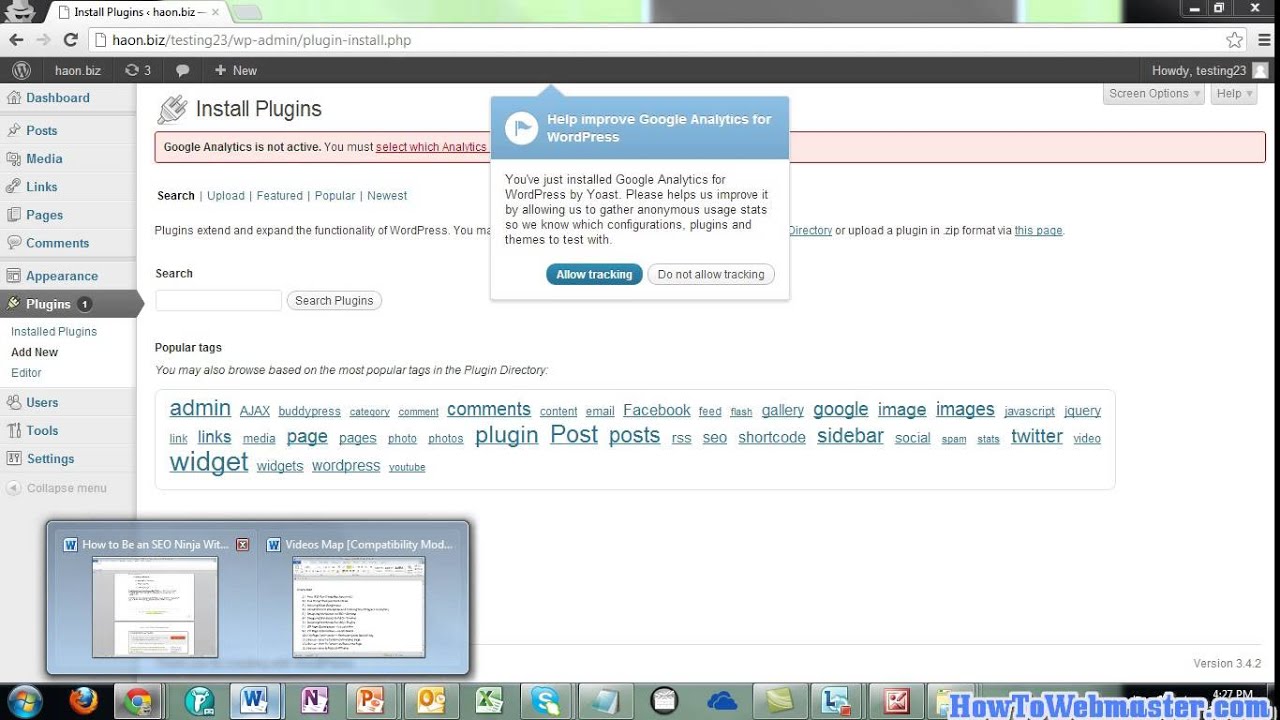Switch to the Newest plugins tab

pos(387,196)
